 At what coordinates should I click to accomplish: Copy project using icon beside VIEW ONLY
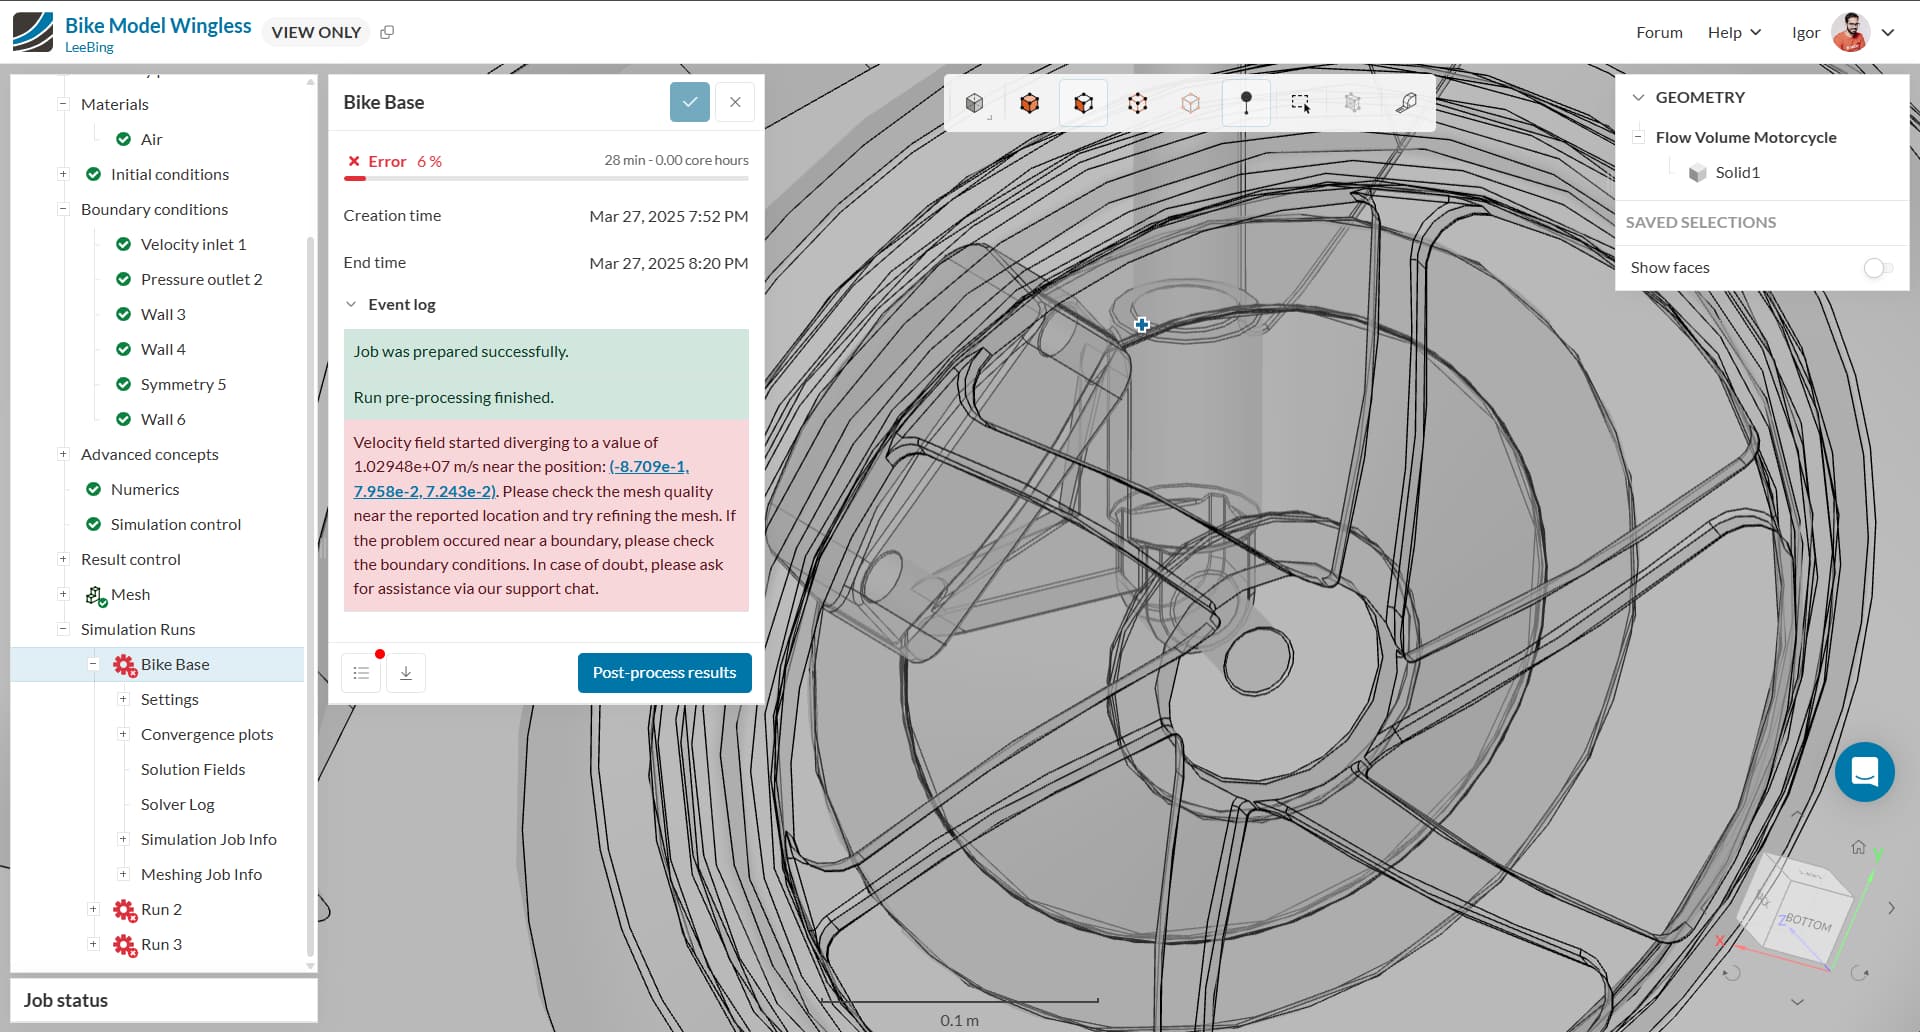click(x=387, y=32)
